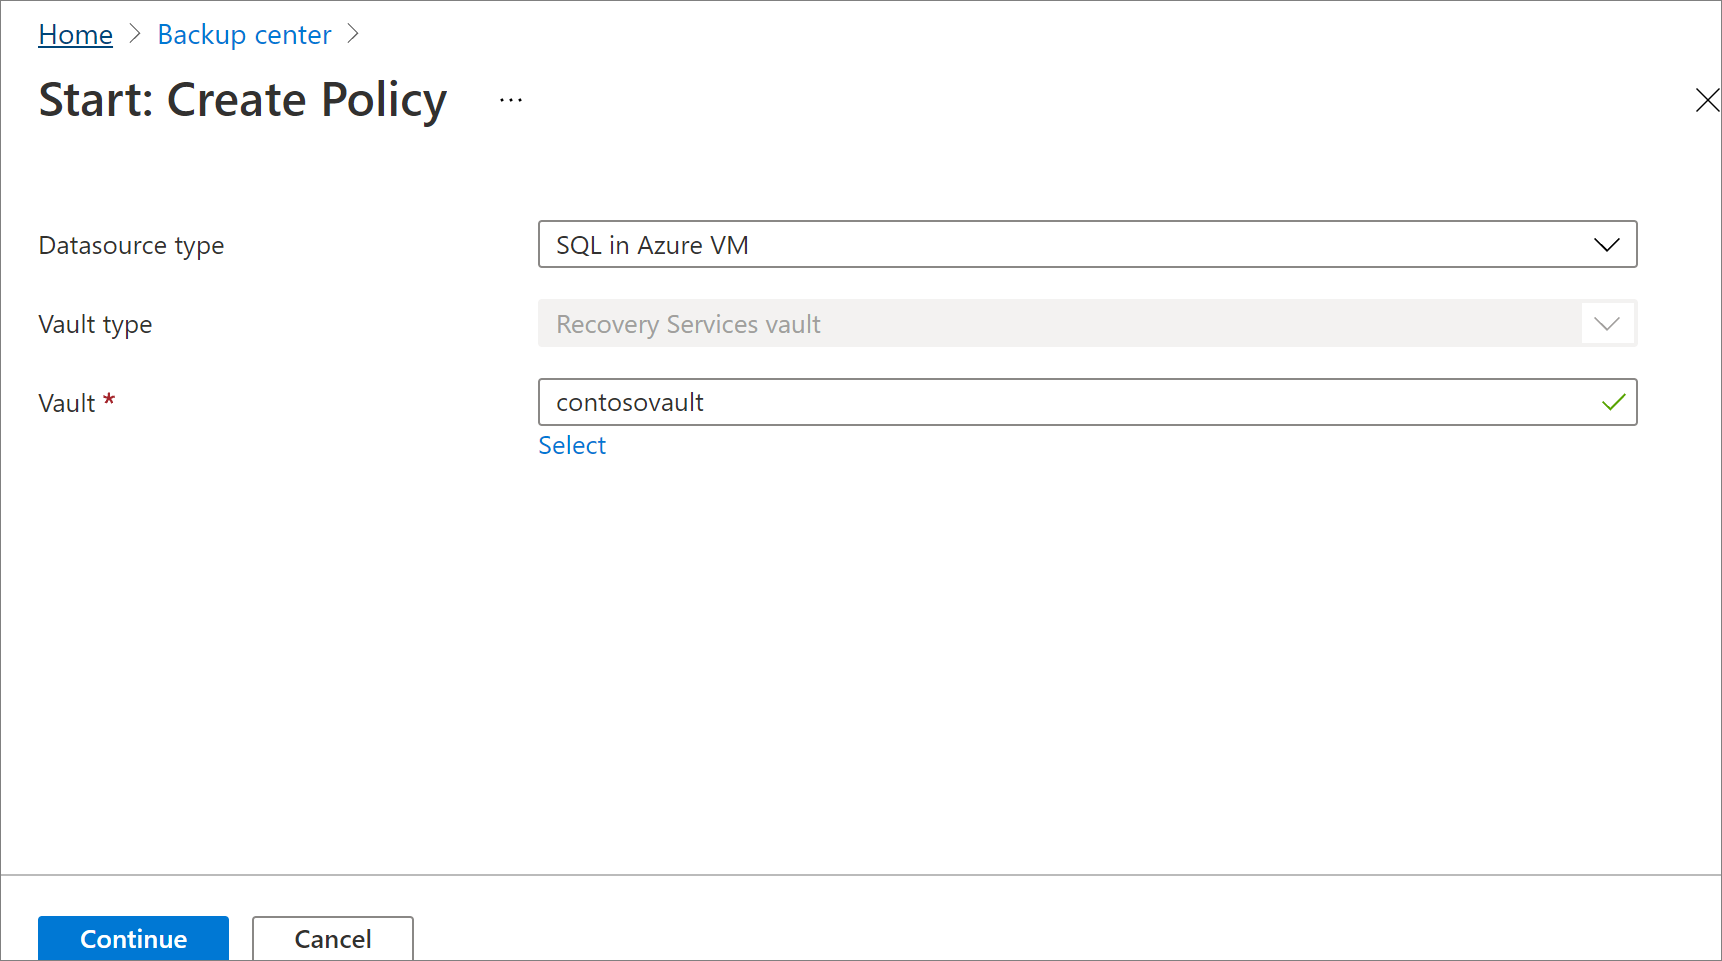The image size is (1722, 961).
Task: Select the Datasource type label
Action: 131,244
